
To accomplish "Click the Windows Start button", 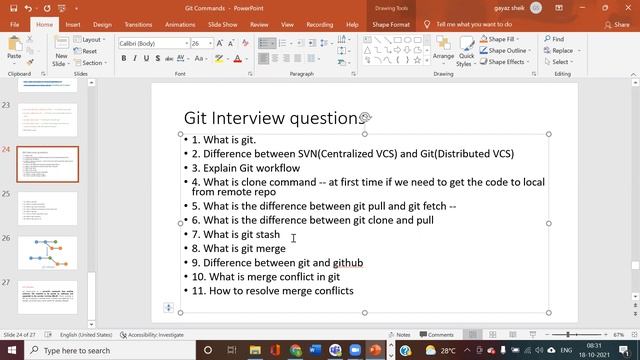I will [12, 350].
